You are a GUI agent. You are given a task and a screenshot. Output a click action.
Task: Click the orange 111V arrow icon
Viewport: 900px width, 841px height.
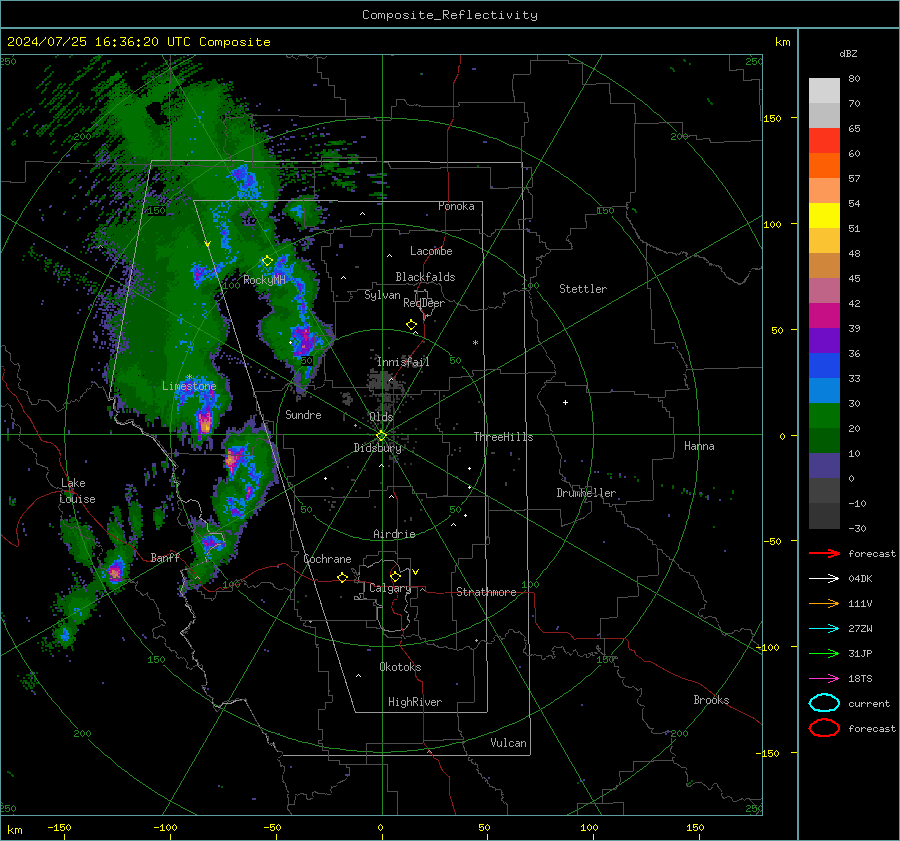click(x=824, y=603)
